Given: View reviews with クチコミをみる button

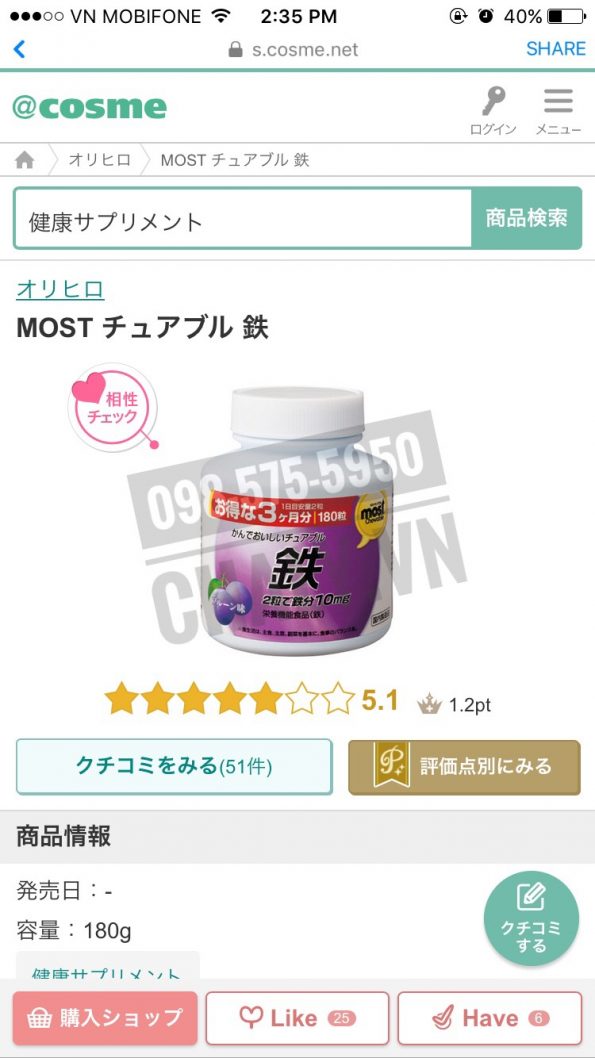Looking at the screenshot, I should [174, 767].
